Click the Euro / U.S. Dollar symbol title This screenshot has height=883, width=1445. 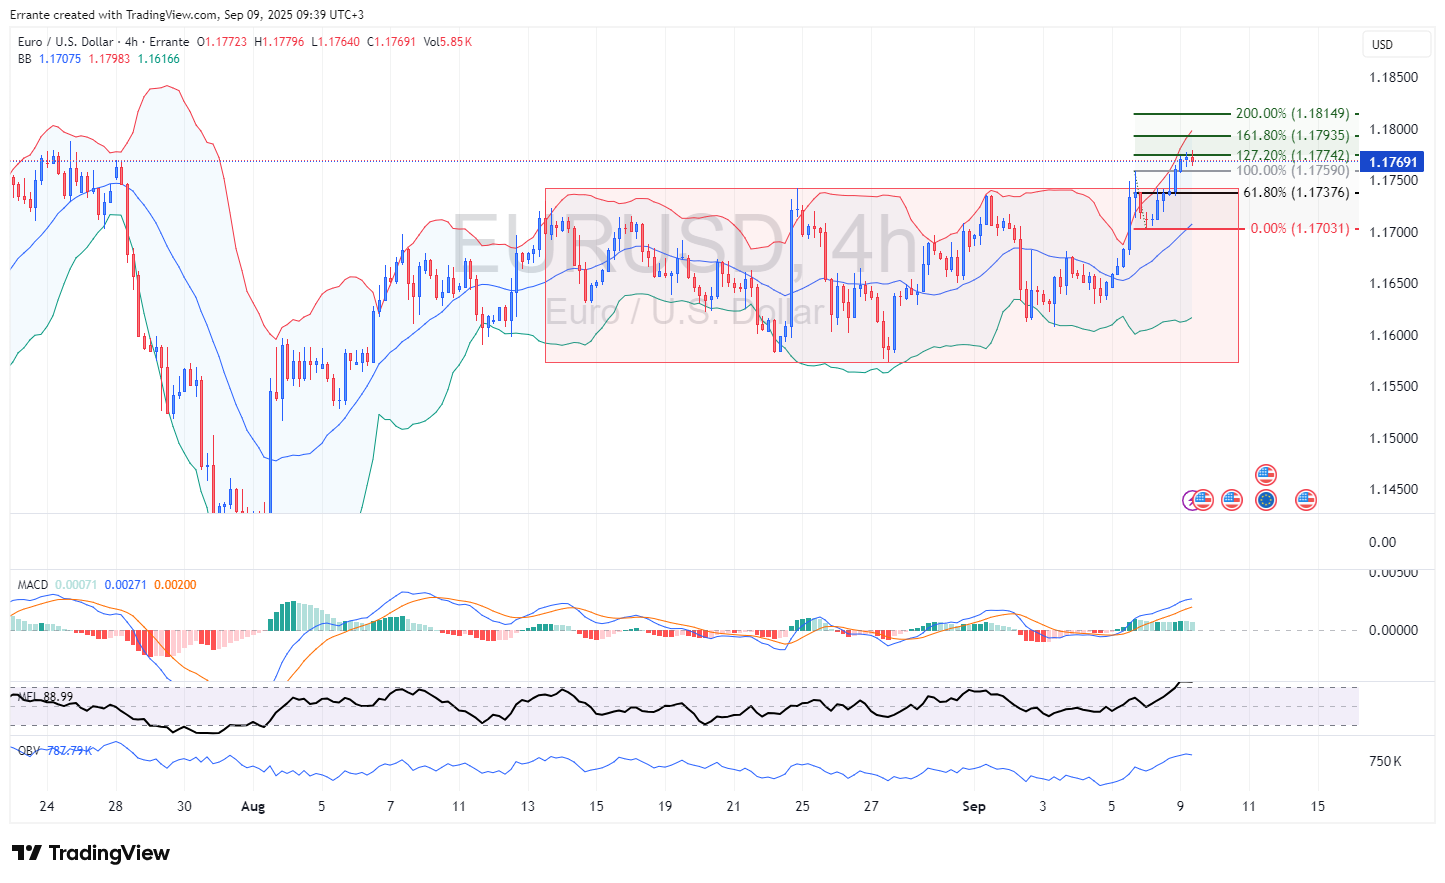pos(65,42)
